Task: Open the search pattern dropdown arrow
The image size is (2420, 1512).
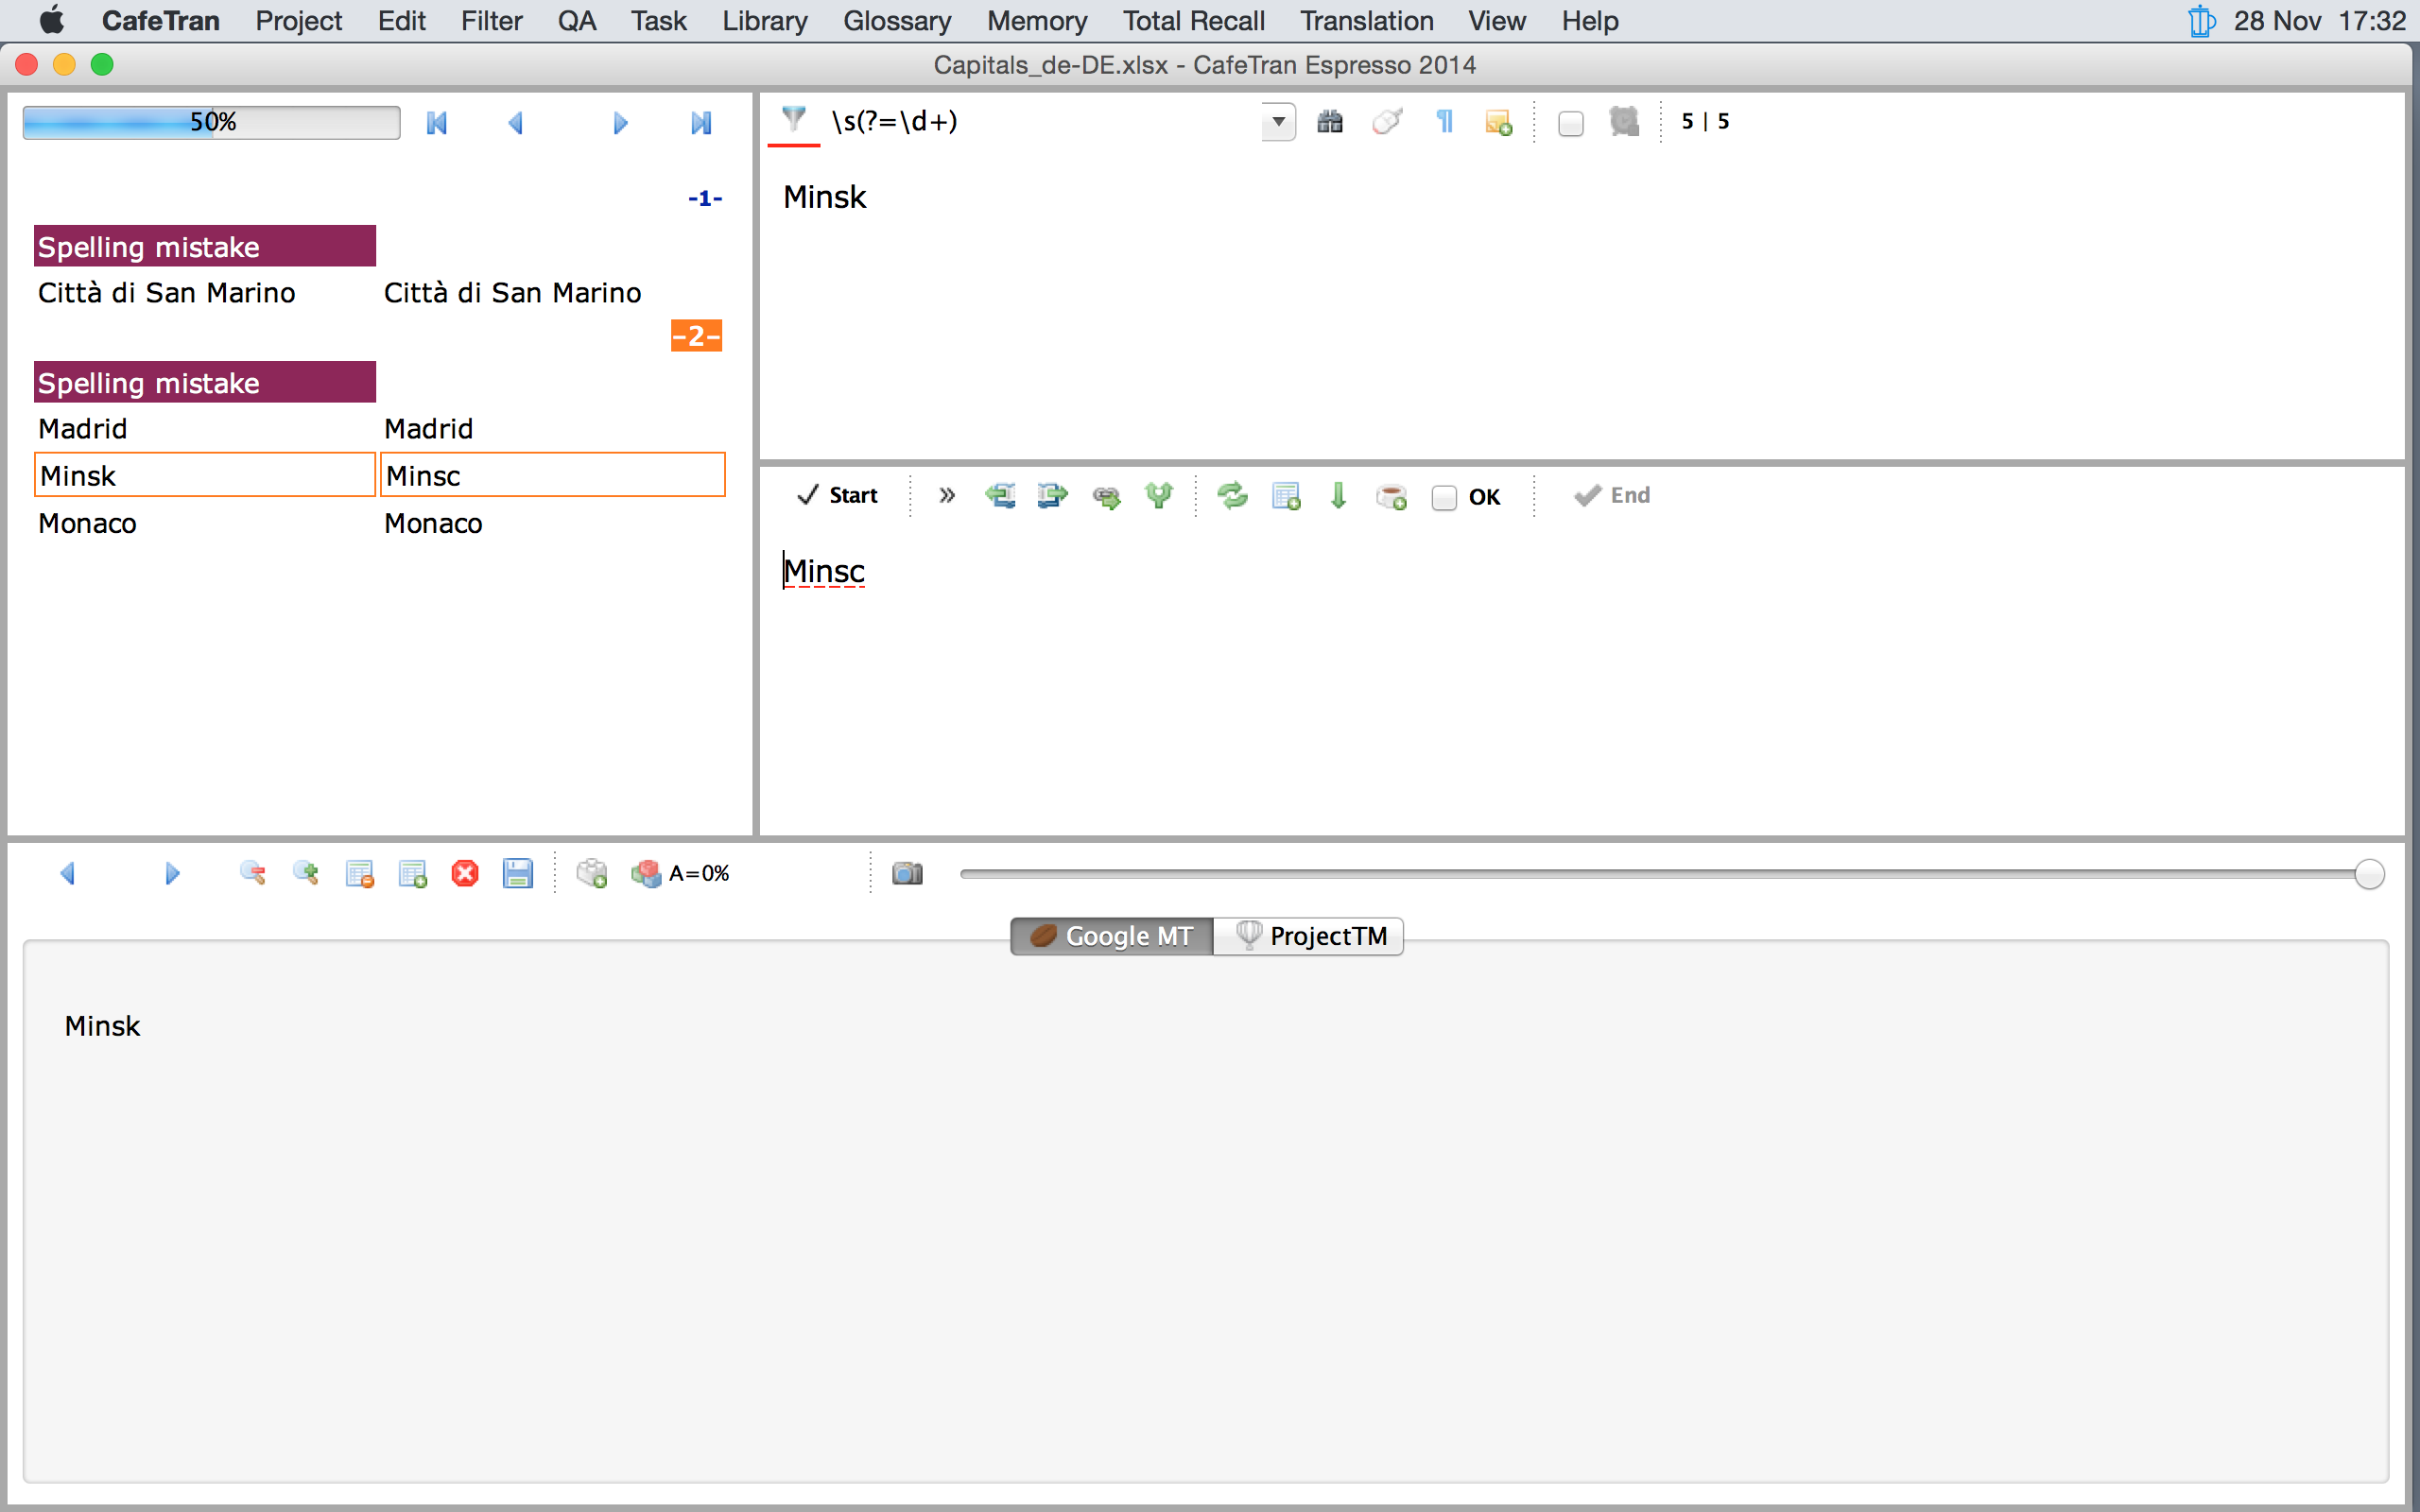Action: pyautogui.click(x=1278, y=122)
